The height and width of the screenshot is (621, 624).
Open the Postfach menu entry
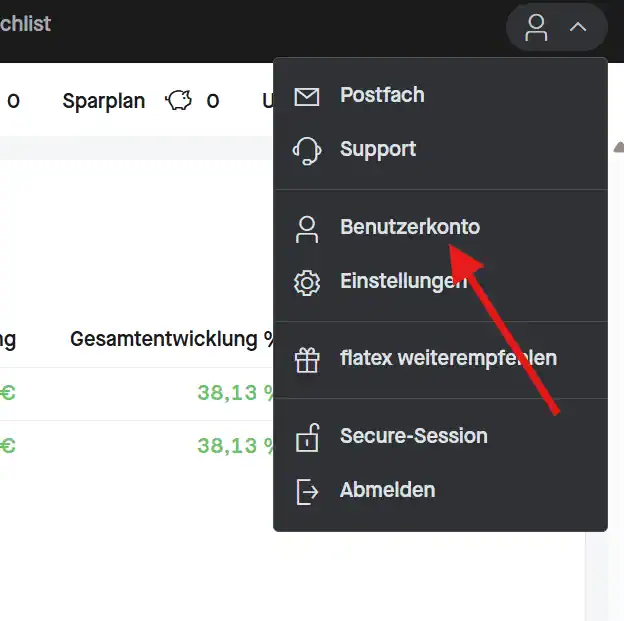[382, 96]
